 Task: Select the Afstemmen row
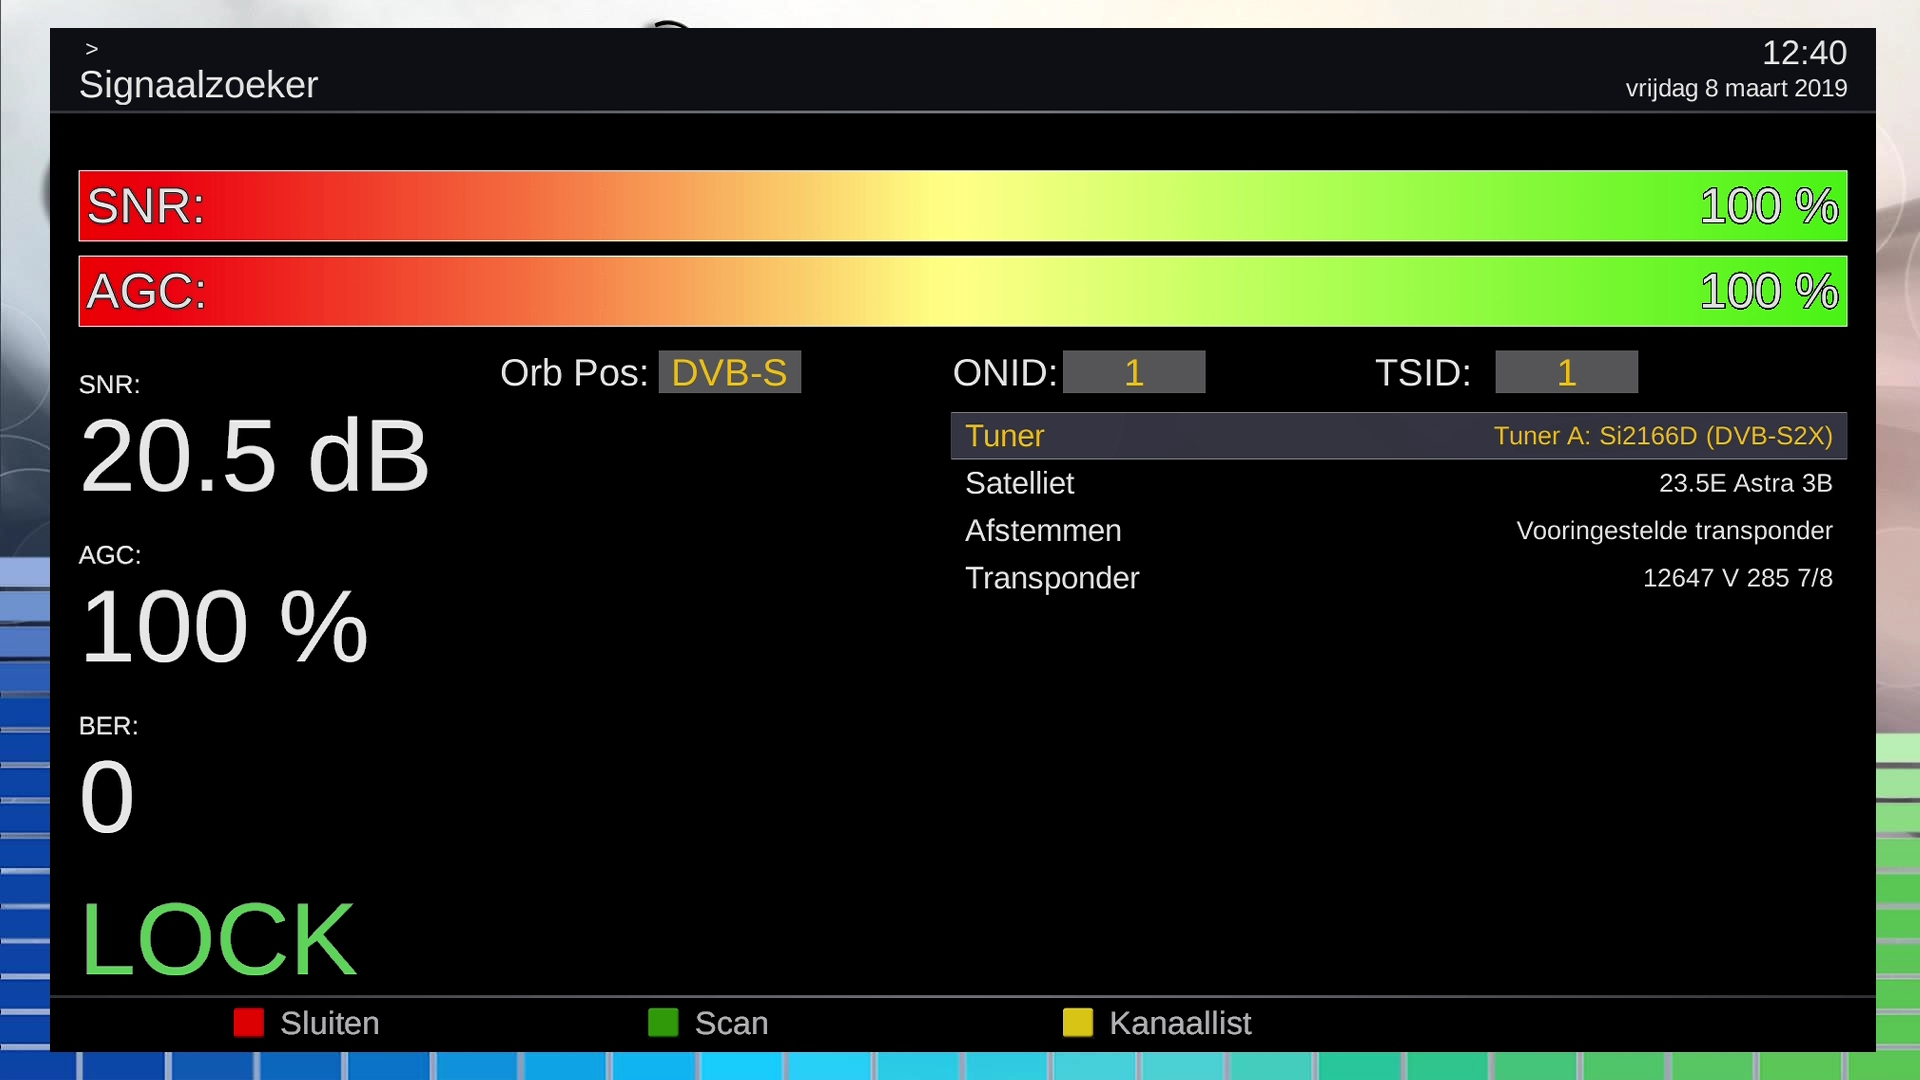click(x=1042, y=531)
